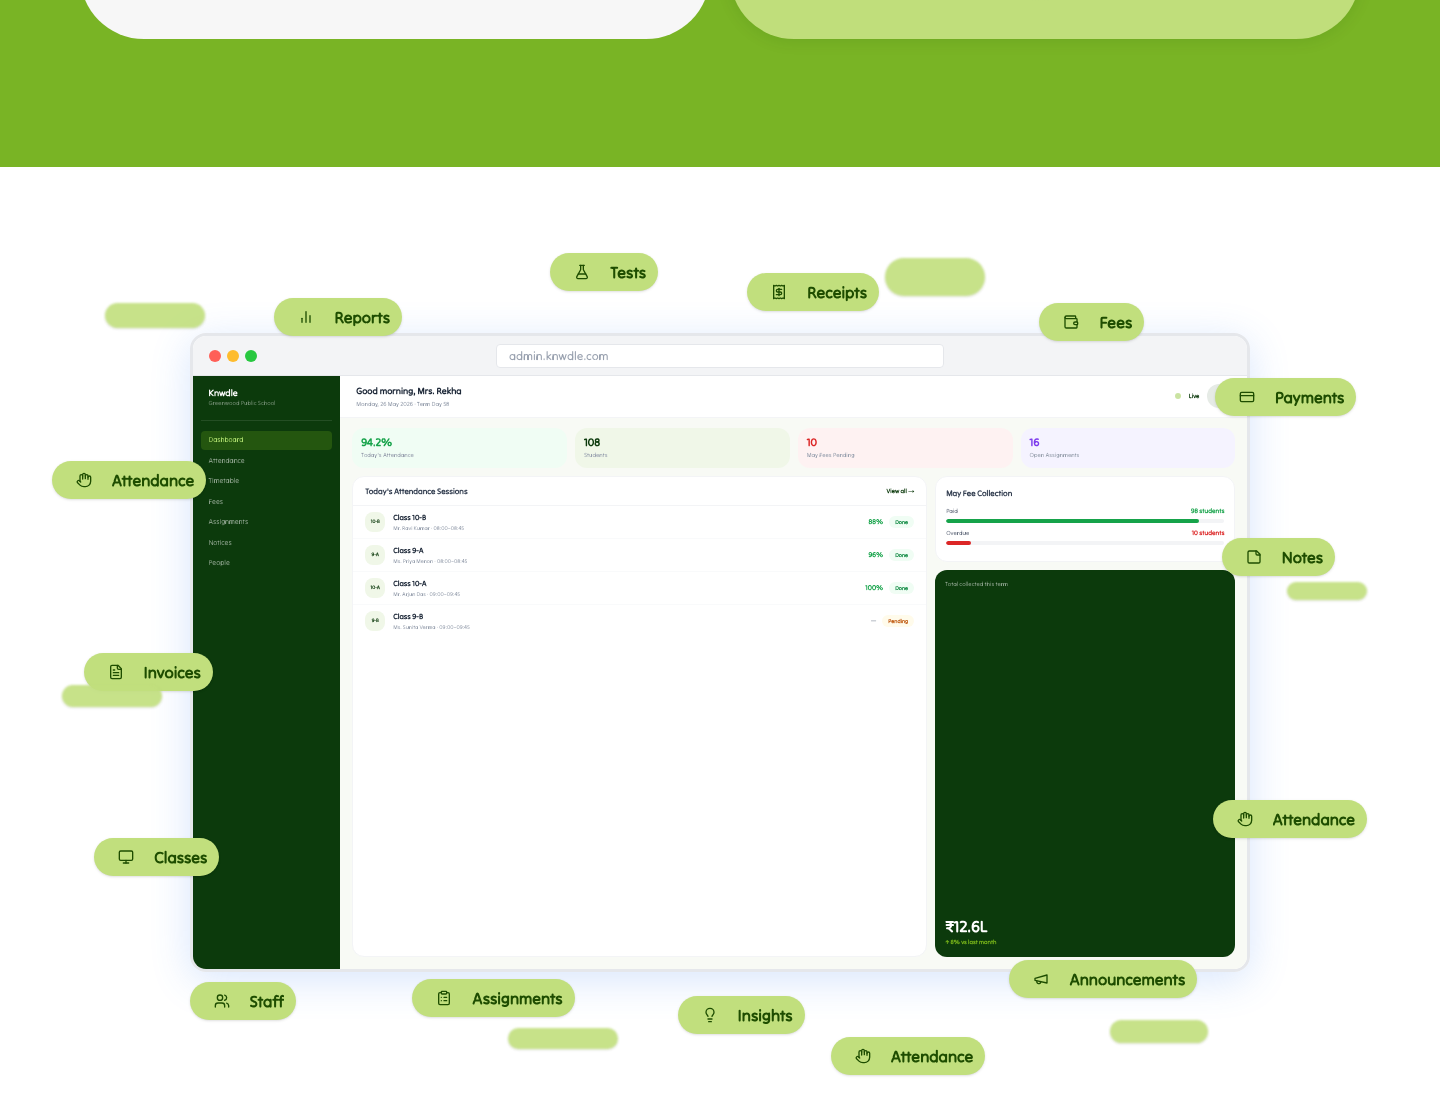Click the Class 10-B session row title
This screenshot has height=1100, width=1440.
(409, 518)
